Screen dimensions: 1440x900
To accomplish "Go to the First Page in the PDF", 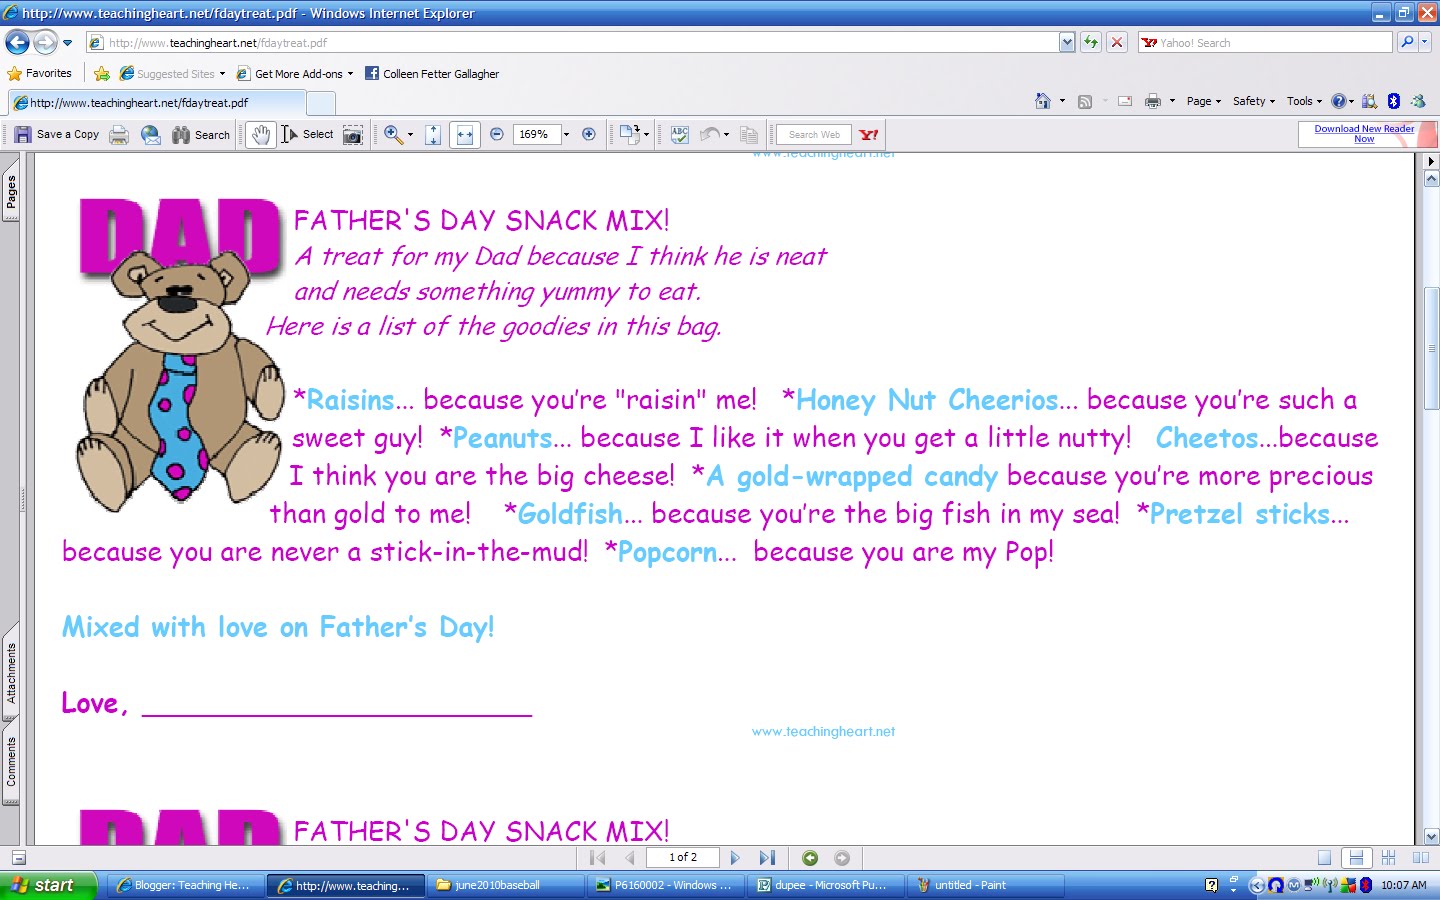I will point(598,858).
